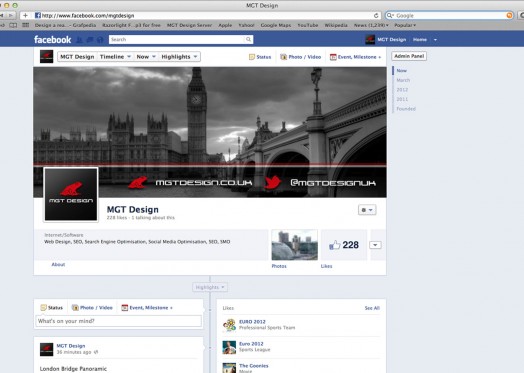Jump to March on timeline navigator

(x=403, y=80)
